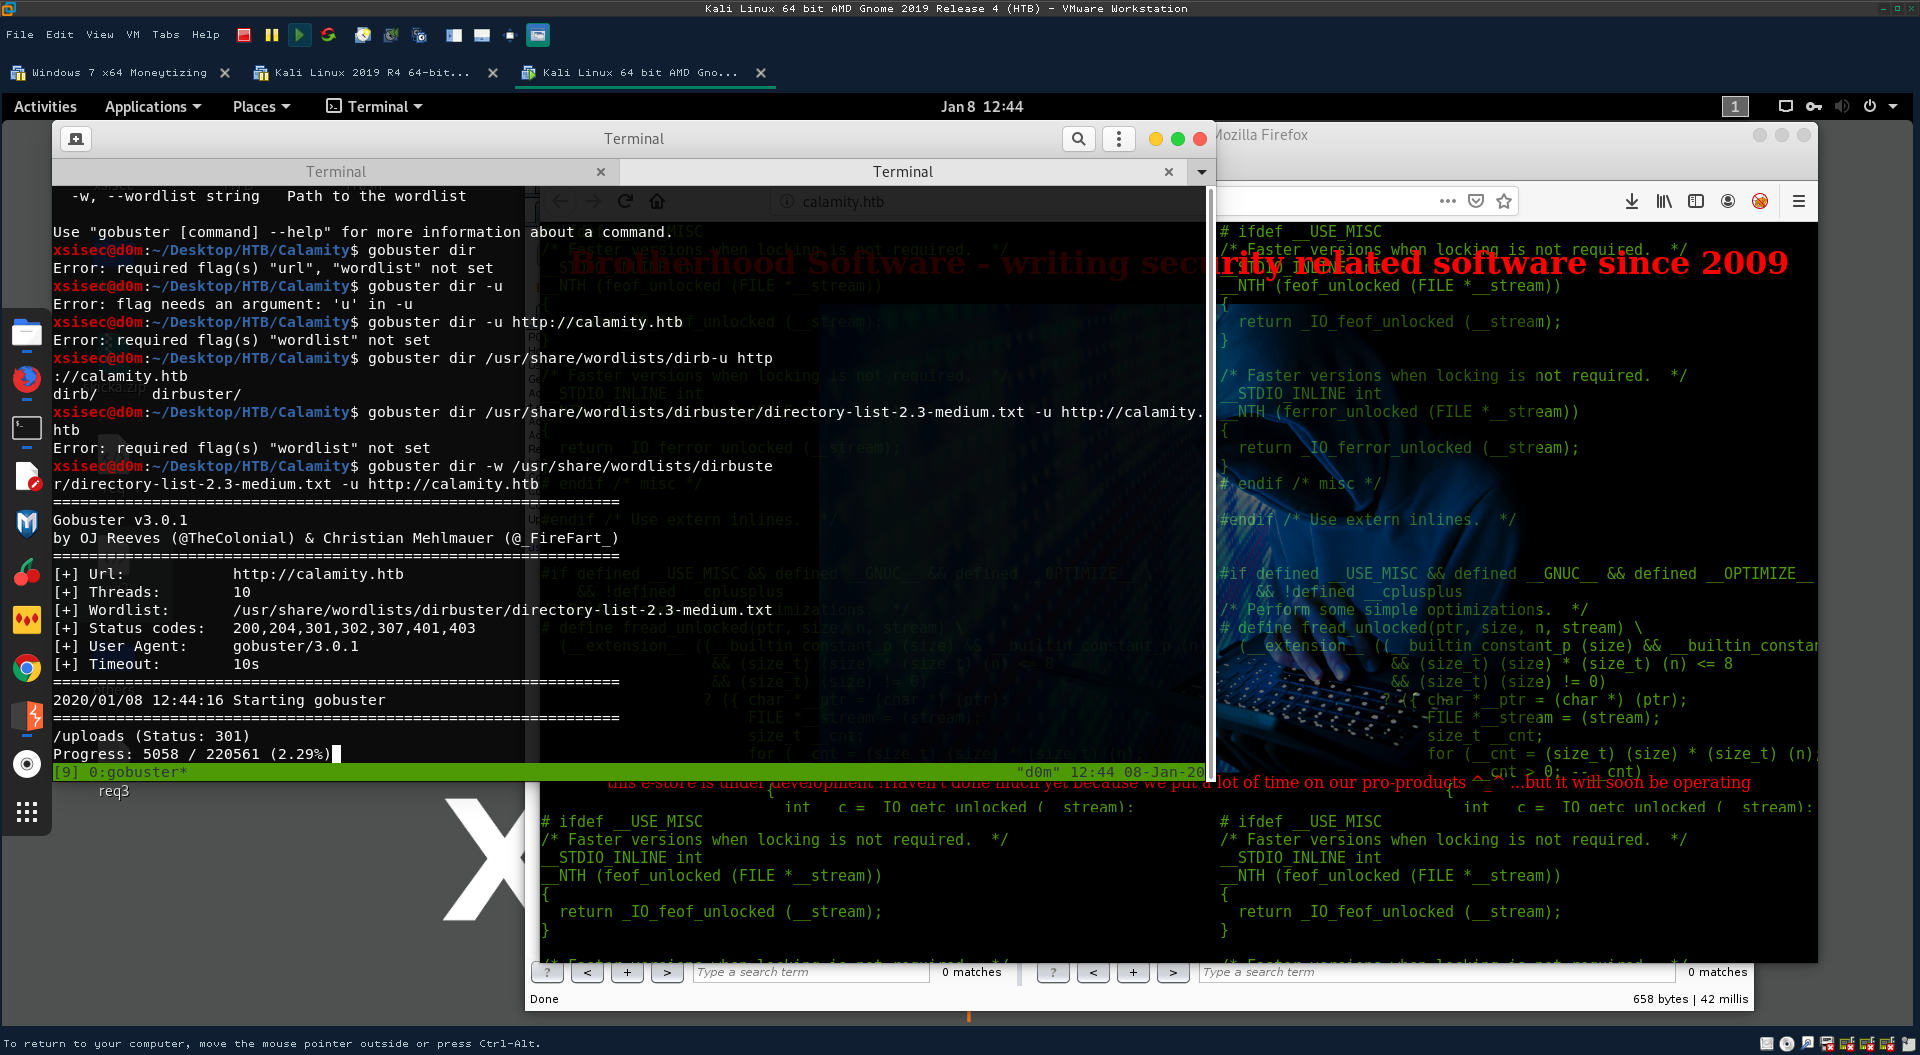Open the document editor icon in the dock
Screen dimensions: 1920x1055
coord(27,476)
